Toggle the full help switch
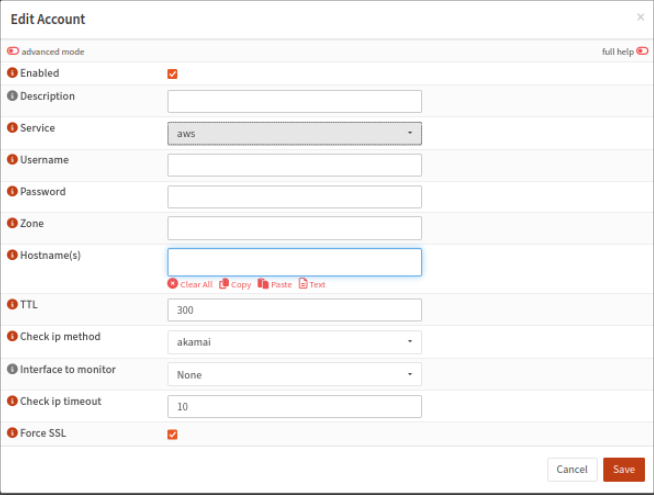Image resolution: width=654 pixels, height=495 pixels. coord(642,51)
